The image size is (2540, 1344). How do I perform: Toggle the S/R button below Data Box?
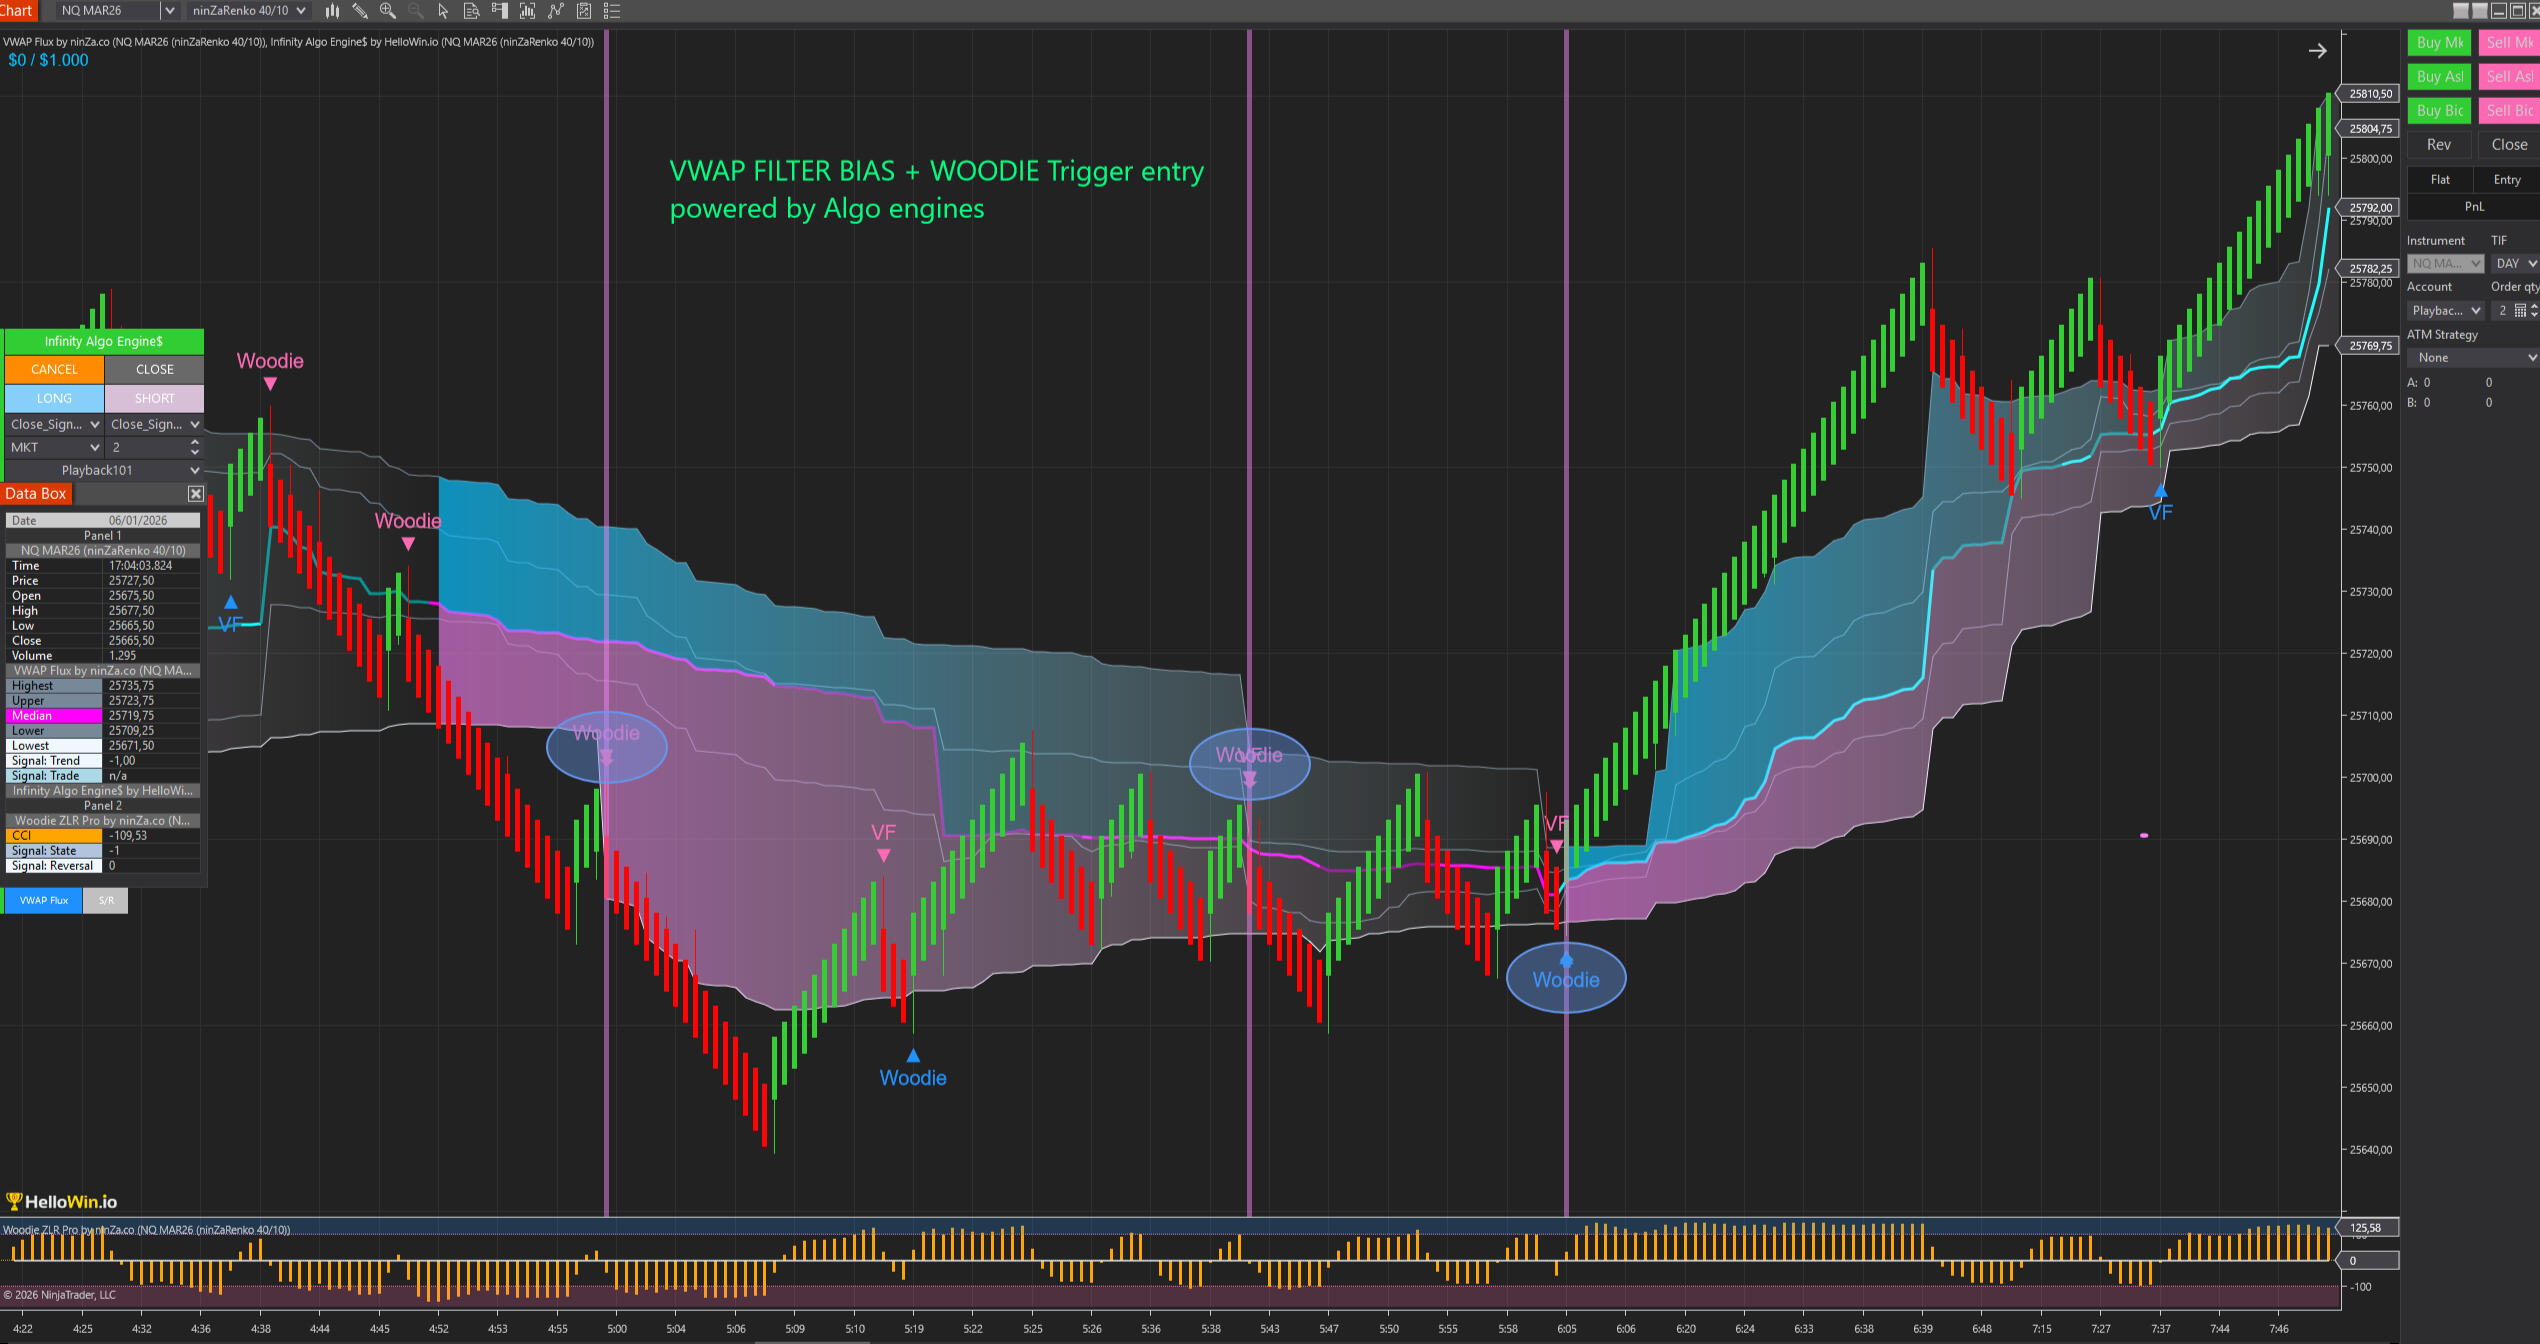(106, 900)
